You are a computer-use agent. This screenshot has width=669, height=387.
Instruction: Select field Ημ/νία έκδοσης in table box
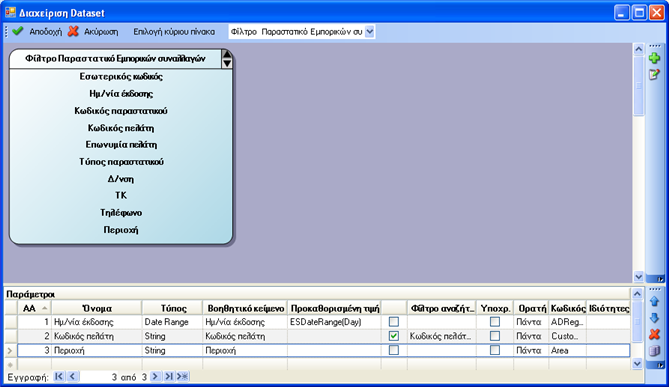pos(121,93)
